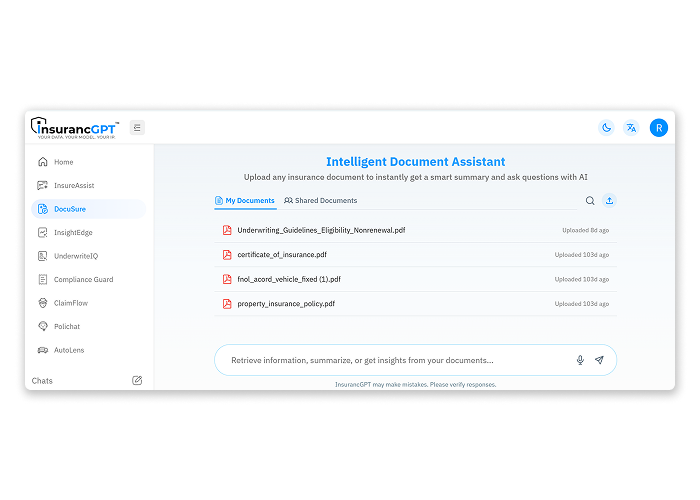Open ClaimFlow from sidebar
The image size is (700, 500).
[88, 303]
